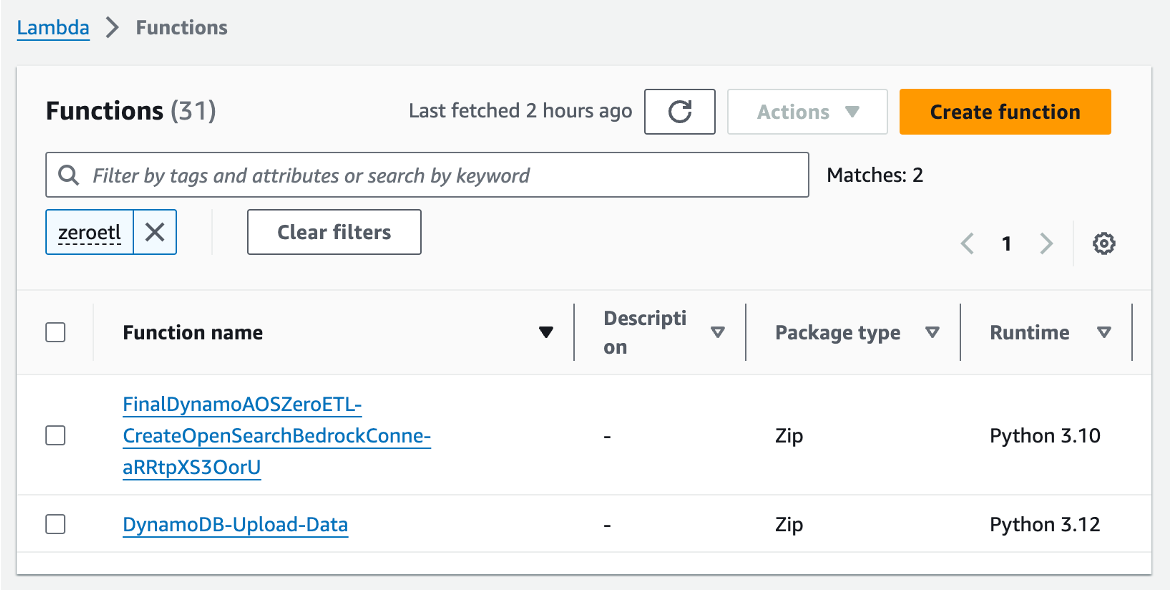Sort by Runtime column arrow
Screen dimensions: 1170x590
point(1104,333)
